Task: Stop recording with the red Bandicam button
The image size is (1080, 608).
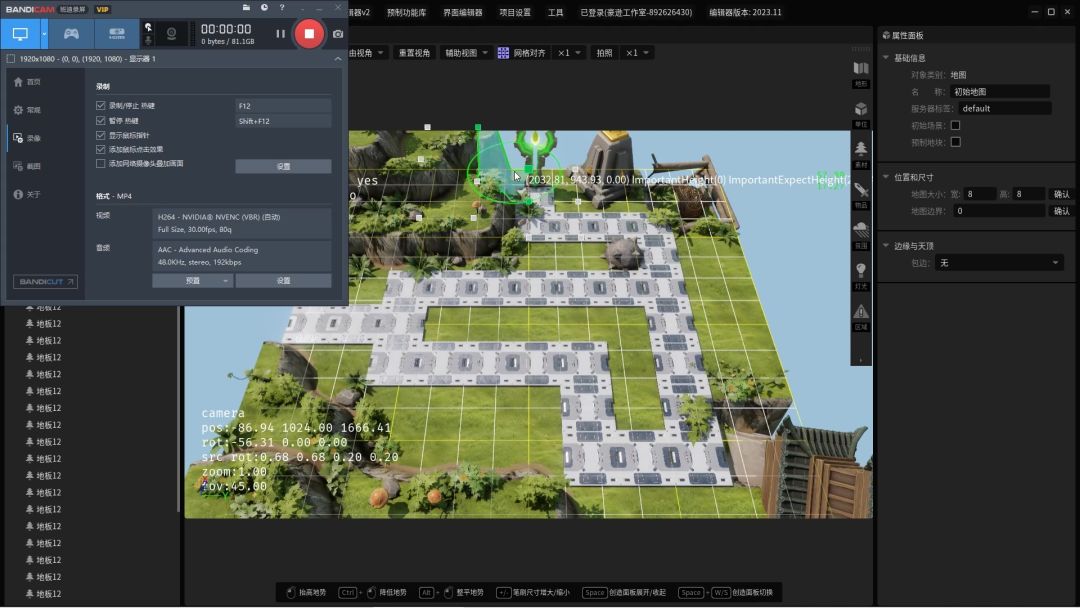Action: [309, 34]
